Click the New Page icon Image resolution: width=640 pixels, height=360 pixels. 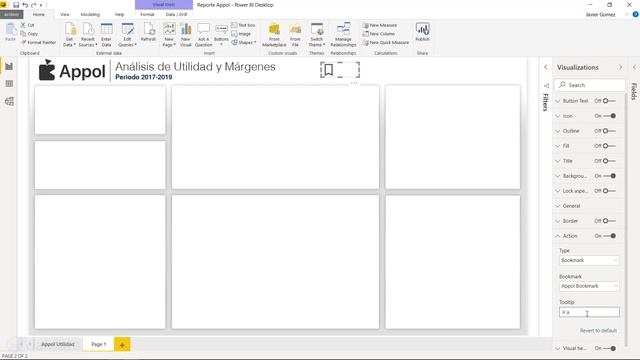click(169, 29)
